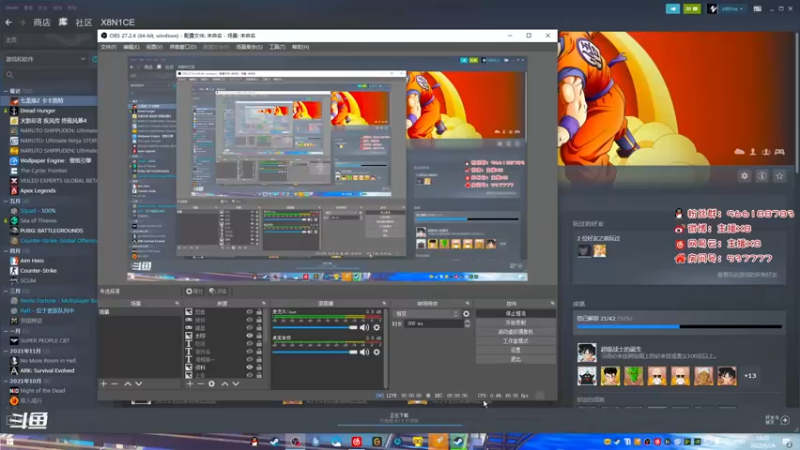Screen dimensions: 800x450
Task: Move selected source down in OBS
Action: [x=236, y=384]
